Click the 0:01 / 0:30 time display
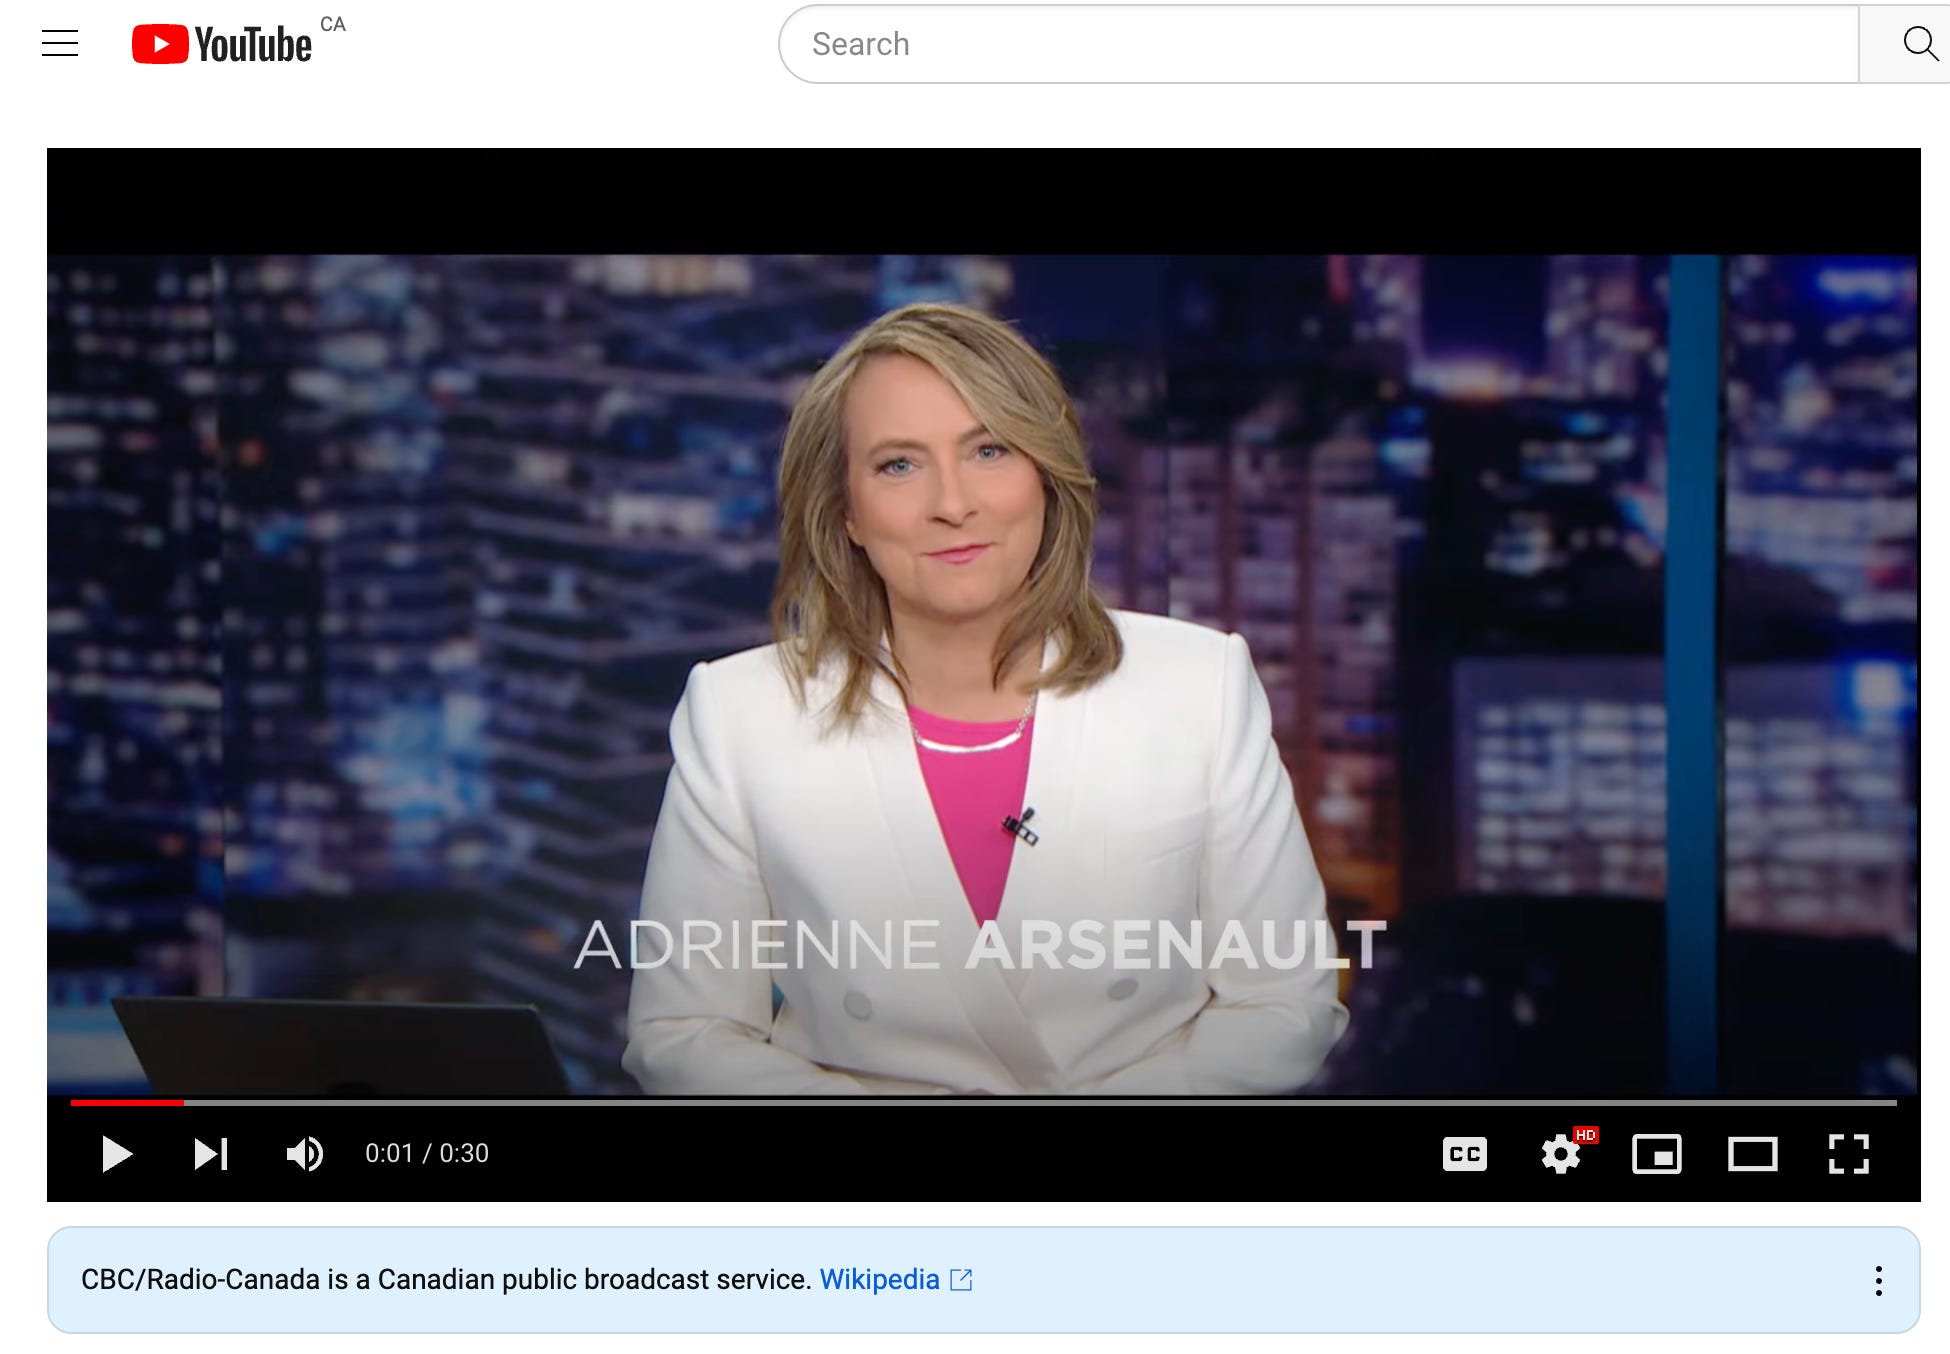Screen dimensions: 1950x1354 tap(427, 1153)
